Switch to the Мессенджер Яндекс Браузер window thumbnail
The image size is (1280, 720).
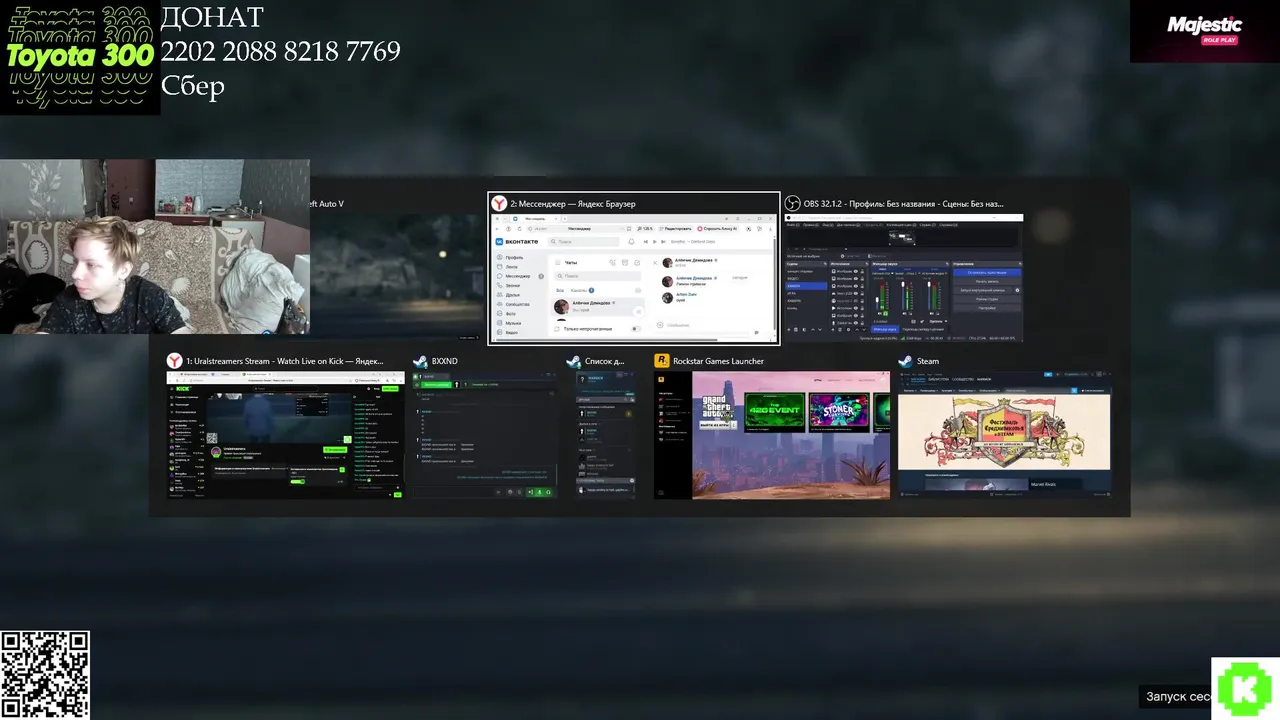pos(634,277)
